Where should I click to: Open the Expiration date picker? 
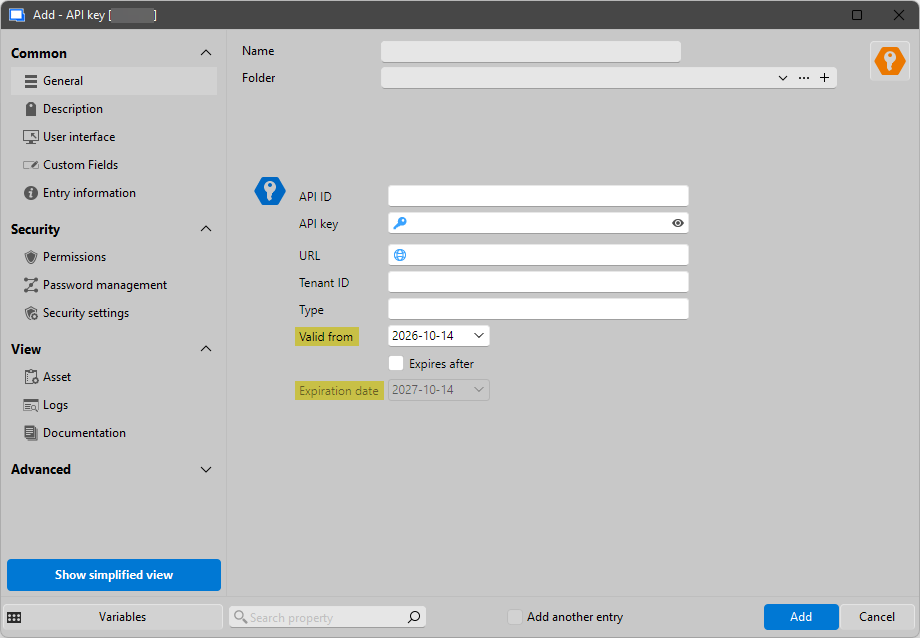479,390
